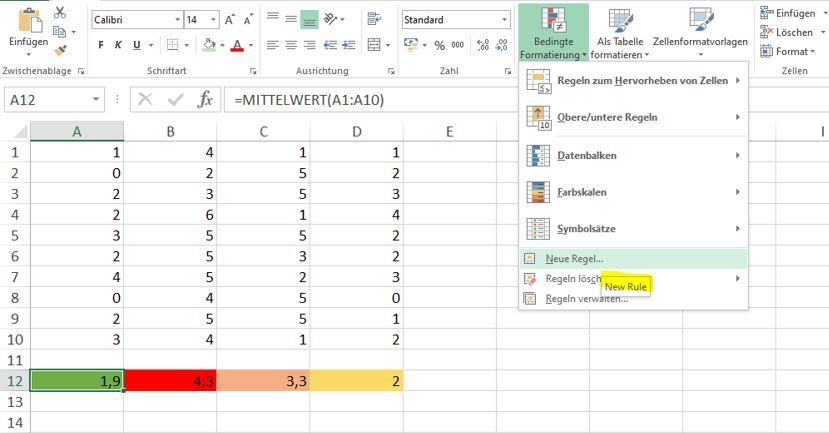Image resolution: width=829 pixels, height=433 pixels.
Task: Click the text orientation icon
Action: 330,19
